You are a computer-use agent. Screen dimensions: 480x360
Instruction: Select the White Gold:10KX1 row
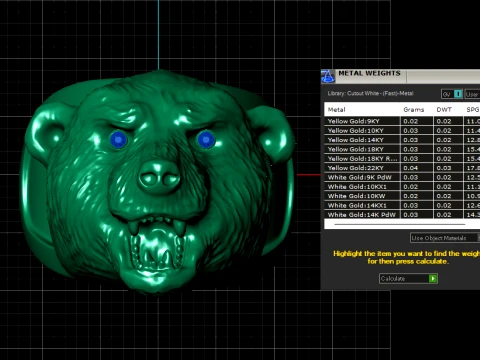pos(402,186)
